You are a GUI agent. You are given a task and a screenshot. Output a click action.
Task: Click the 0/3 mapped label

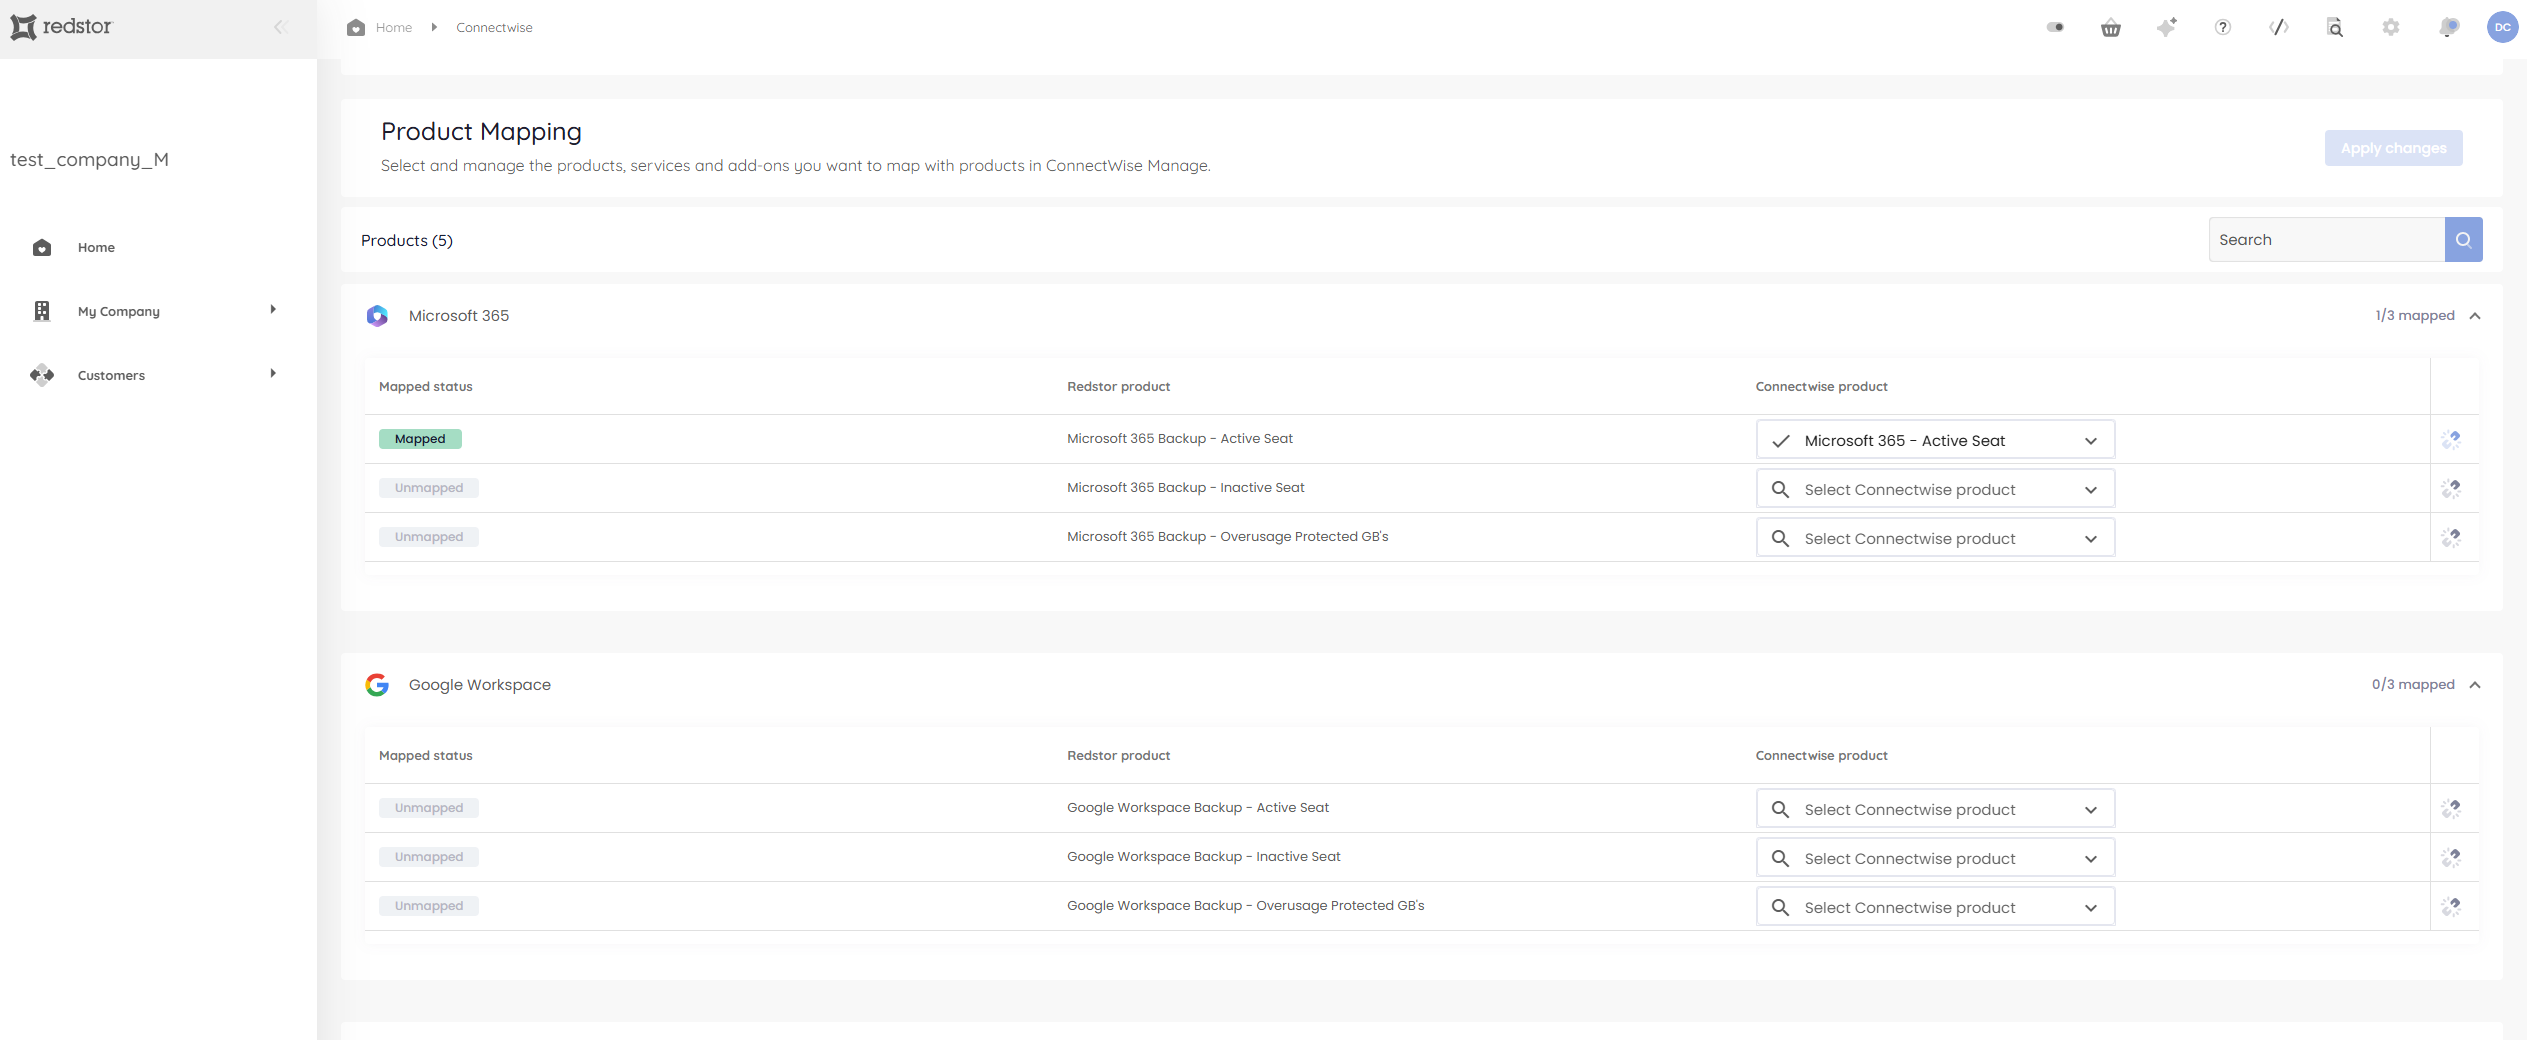[2412, 685]
